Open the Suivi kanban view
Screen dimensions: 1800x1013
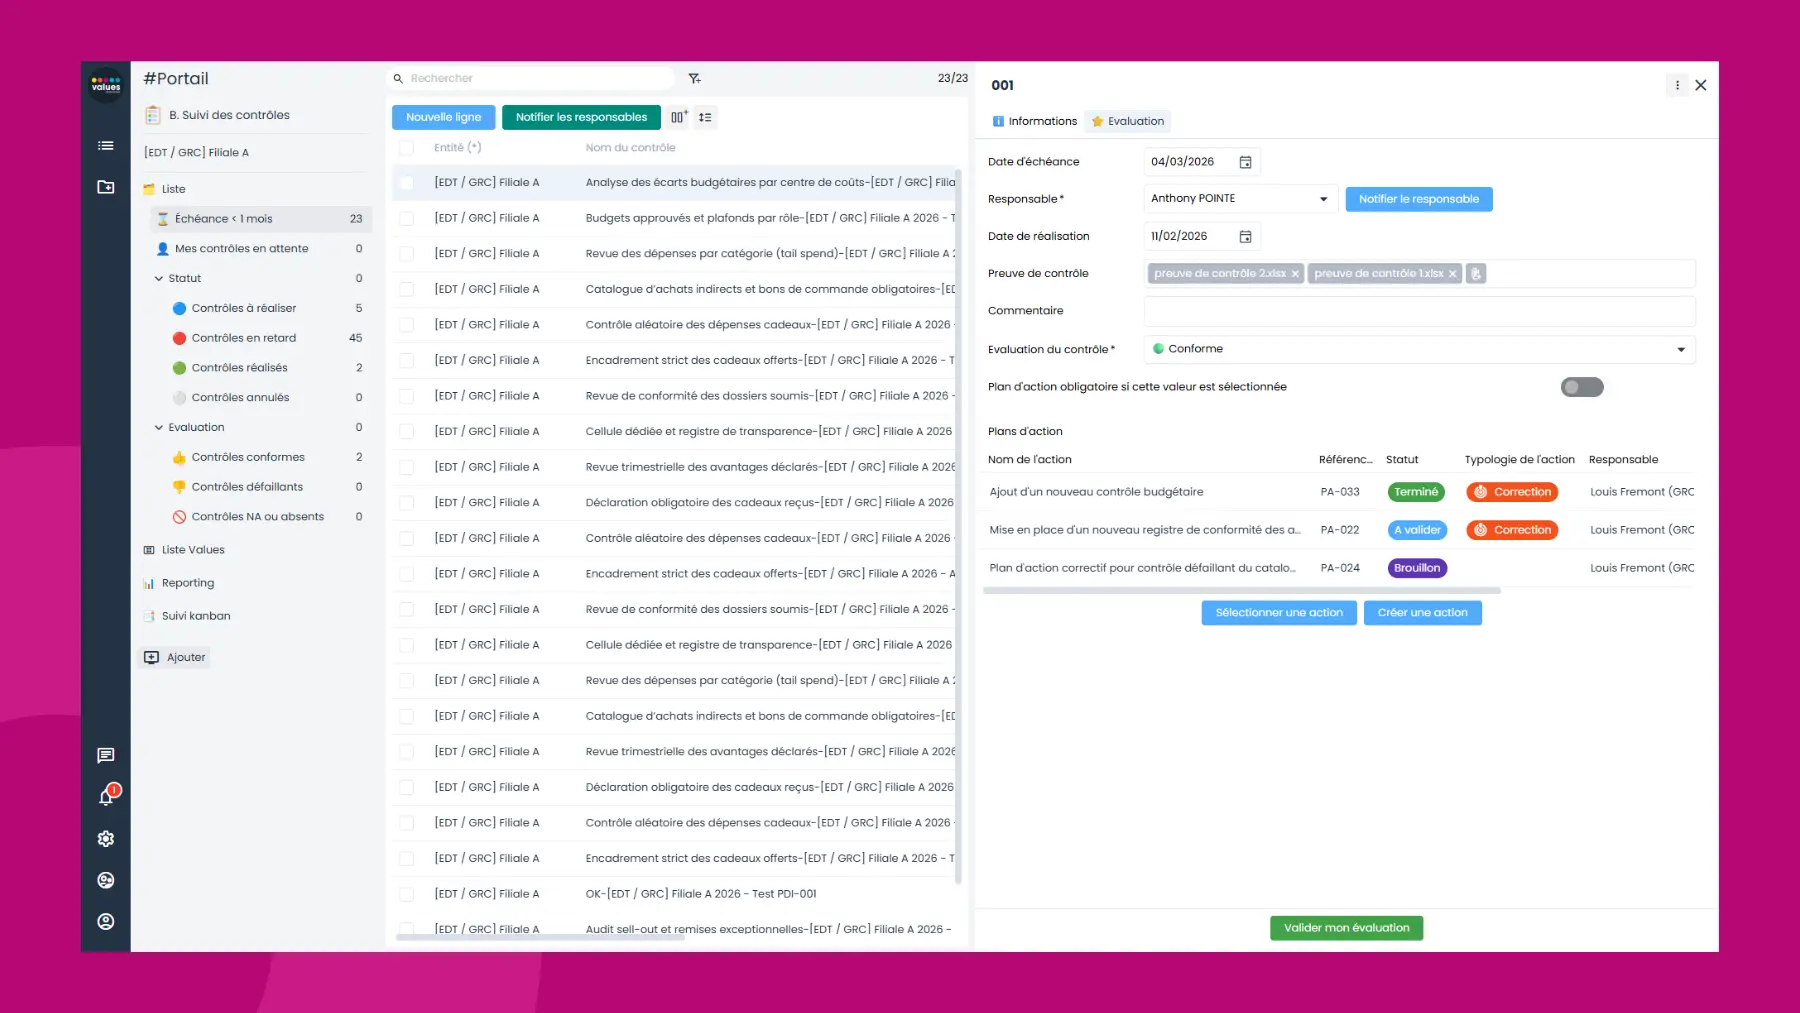(196, 615)
